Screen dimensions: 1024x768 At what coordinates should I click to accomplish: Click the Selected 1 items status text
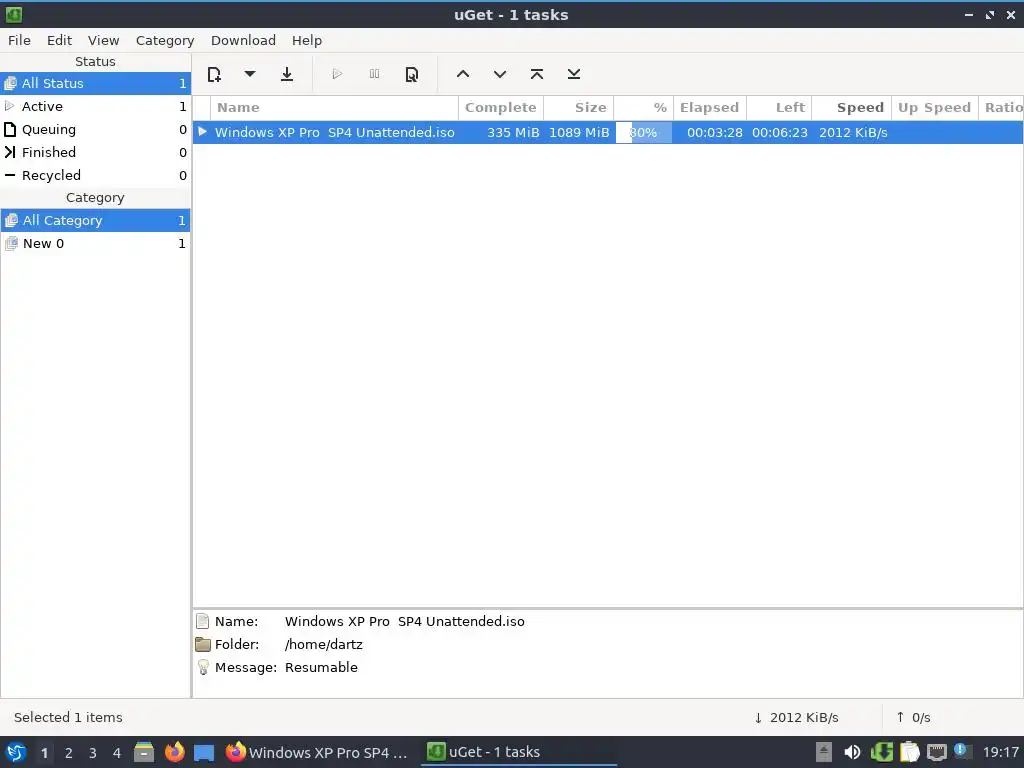pyautogui.click(x=69, y=718)
